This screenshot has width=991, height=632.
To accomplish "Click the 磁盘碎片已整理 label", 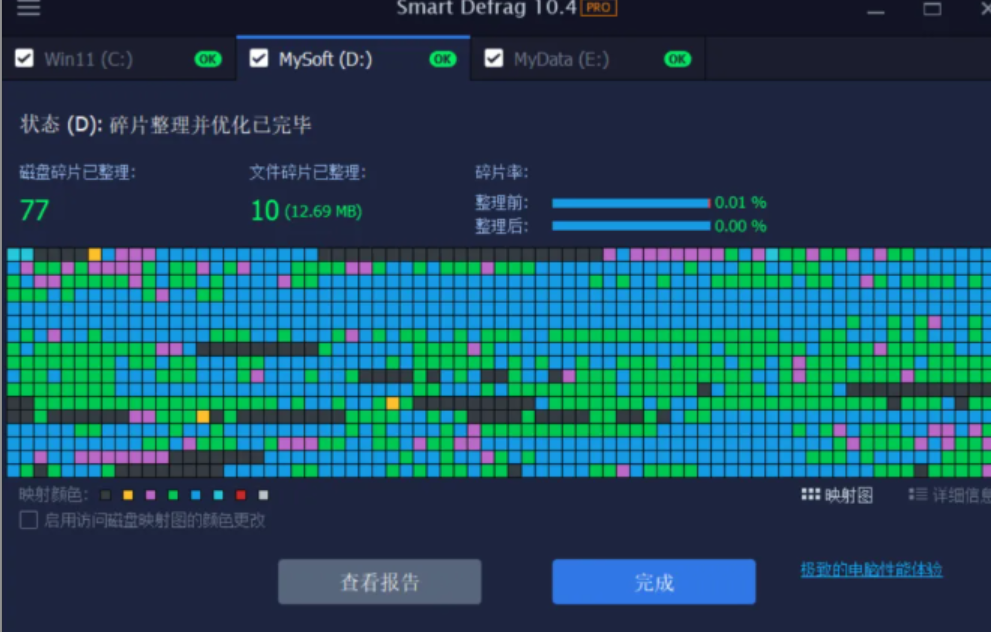I will 77,172.
